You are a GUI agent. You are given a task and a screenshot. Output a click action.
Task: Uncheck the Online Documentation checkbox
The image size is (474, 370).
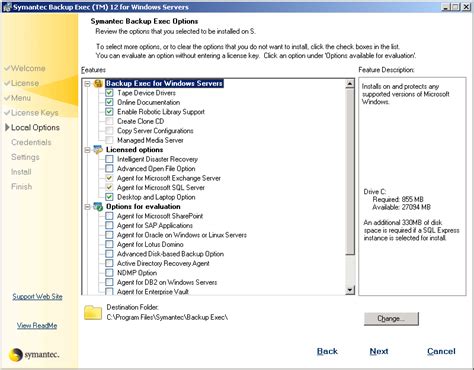point(109,102)
